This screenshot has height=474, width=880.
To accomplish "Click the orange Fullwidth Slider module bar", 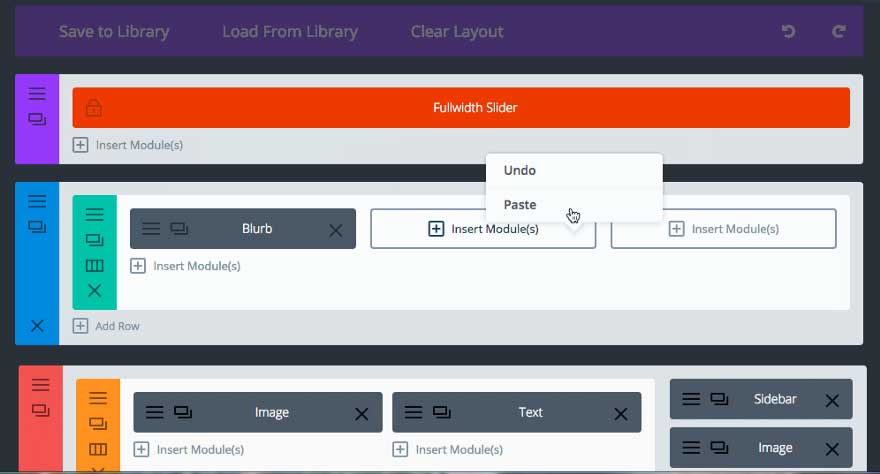I will pos(475,107).
